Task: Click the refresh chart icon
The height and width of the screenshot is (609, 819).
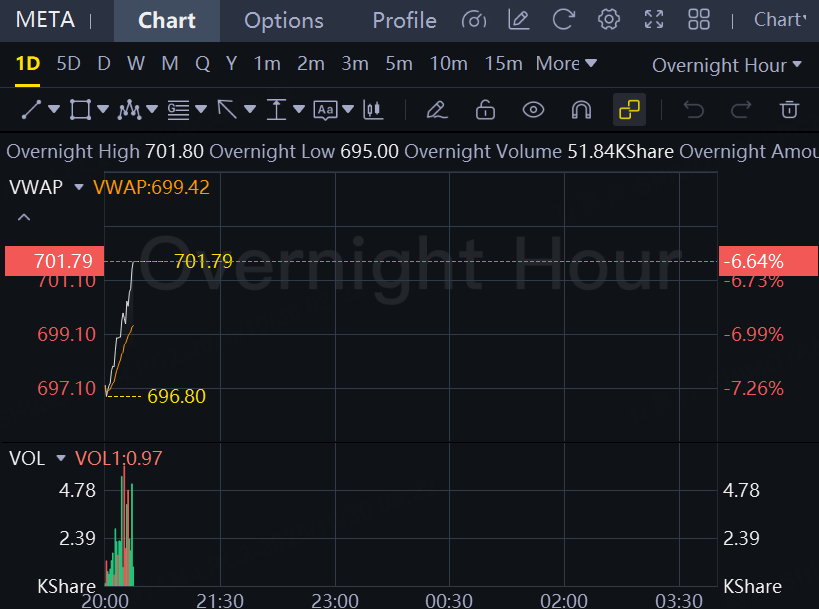Action: pyautogui.click(x=564, y=20)
